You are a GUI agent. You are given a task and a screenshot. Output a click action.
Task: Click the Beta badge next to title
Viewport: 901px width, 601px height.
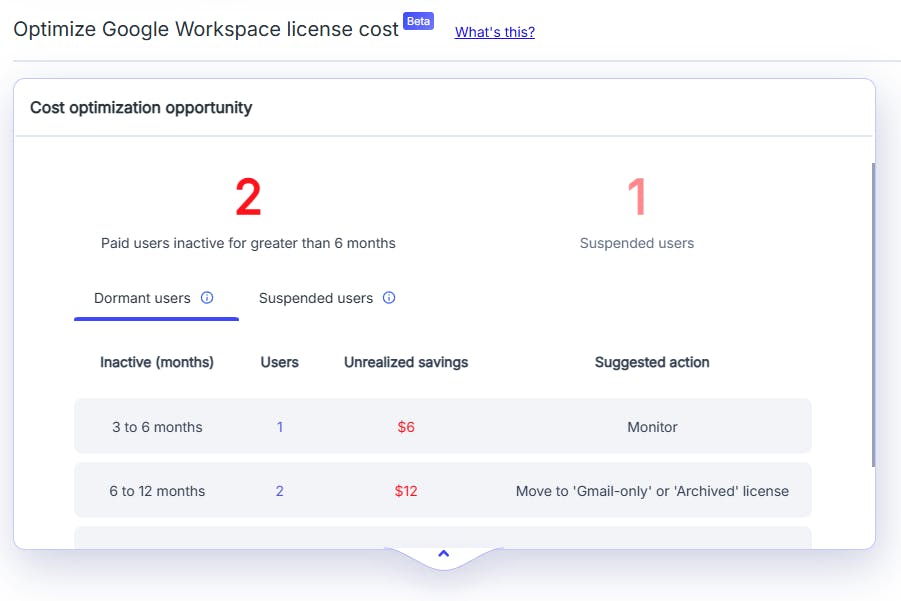pyautogui.click(x=418, y=21)
